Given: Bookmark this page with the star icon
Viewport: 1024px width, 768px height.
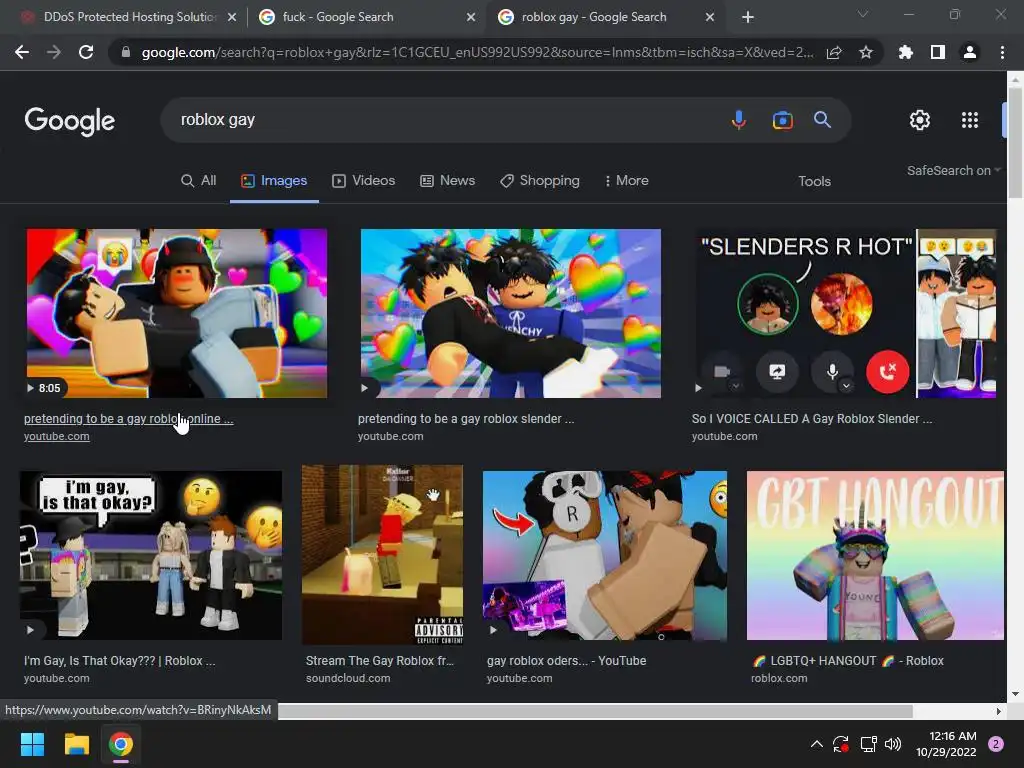Looking at the screenshot, I should pyautogui.click(x=866, y=52).
